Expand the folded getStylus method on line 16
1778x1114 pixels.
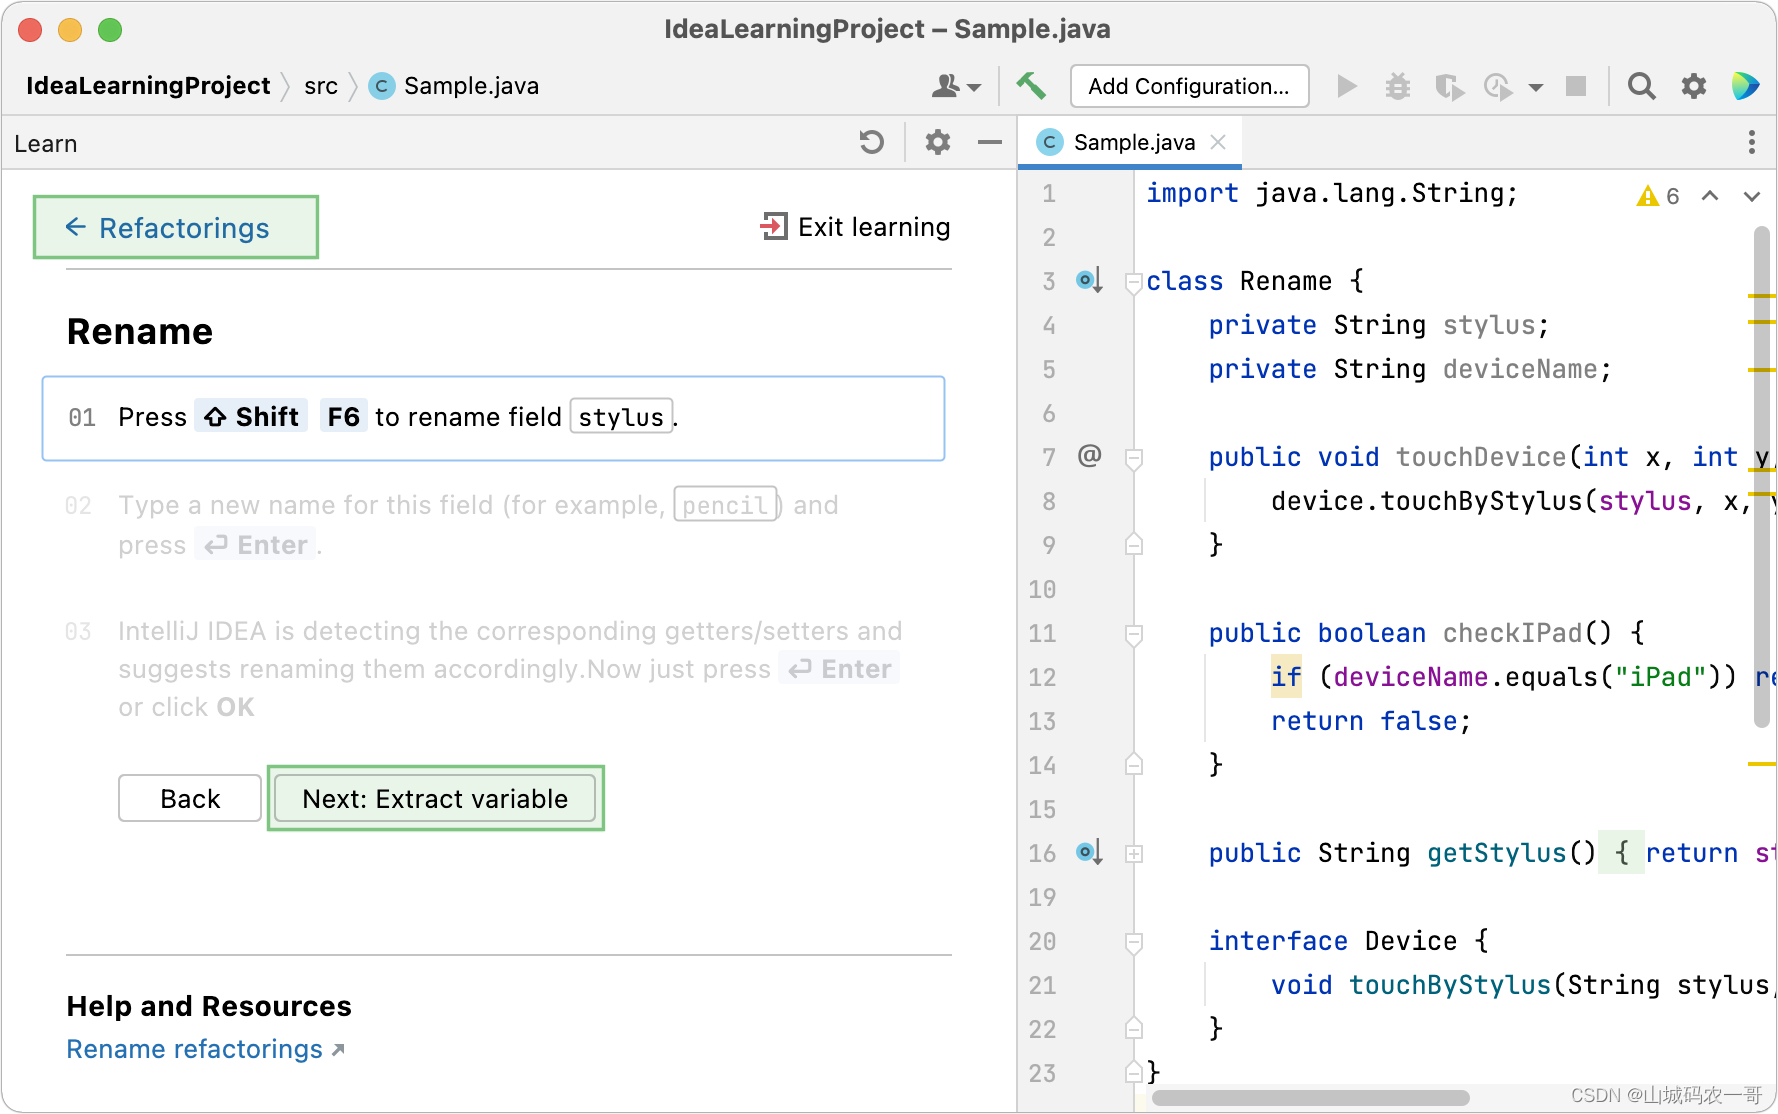pos(1134,854)
